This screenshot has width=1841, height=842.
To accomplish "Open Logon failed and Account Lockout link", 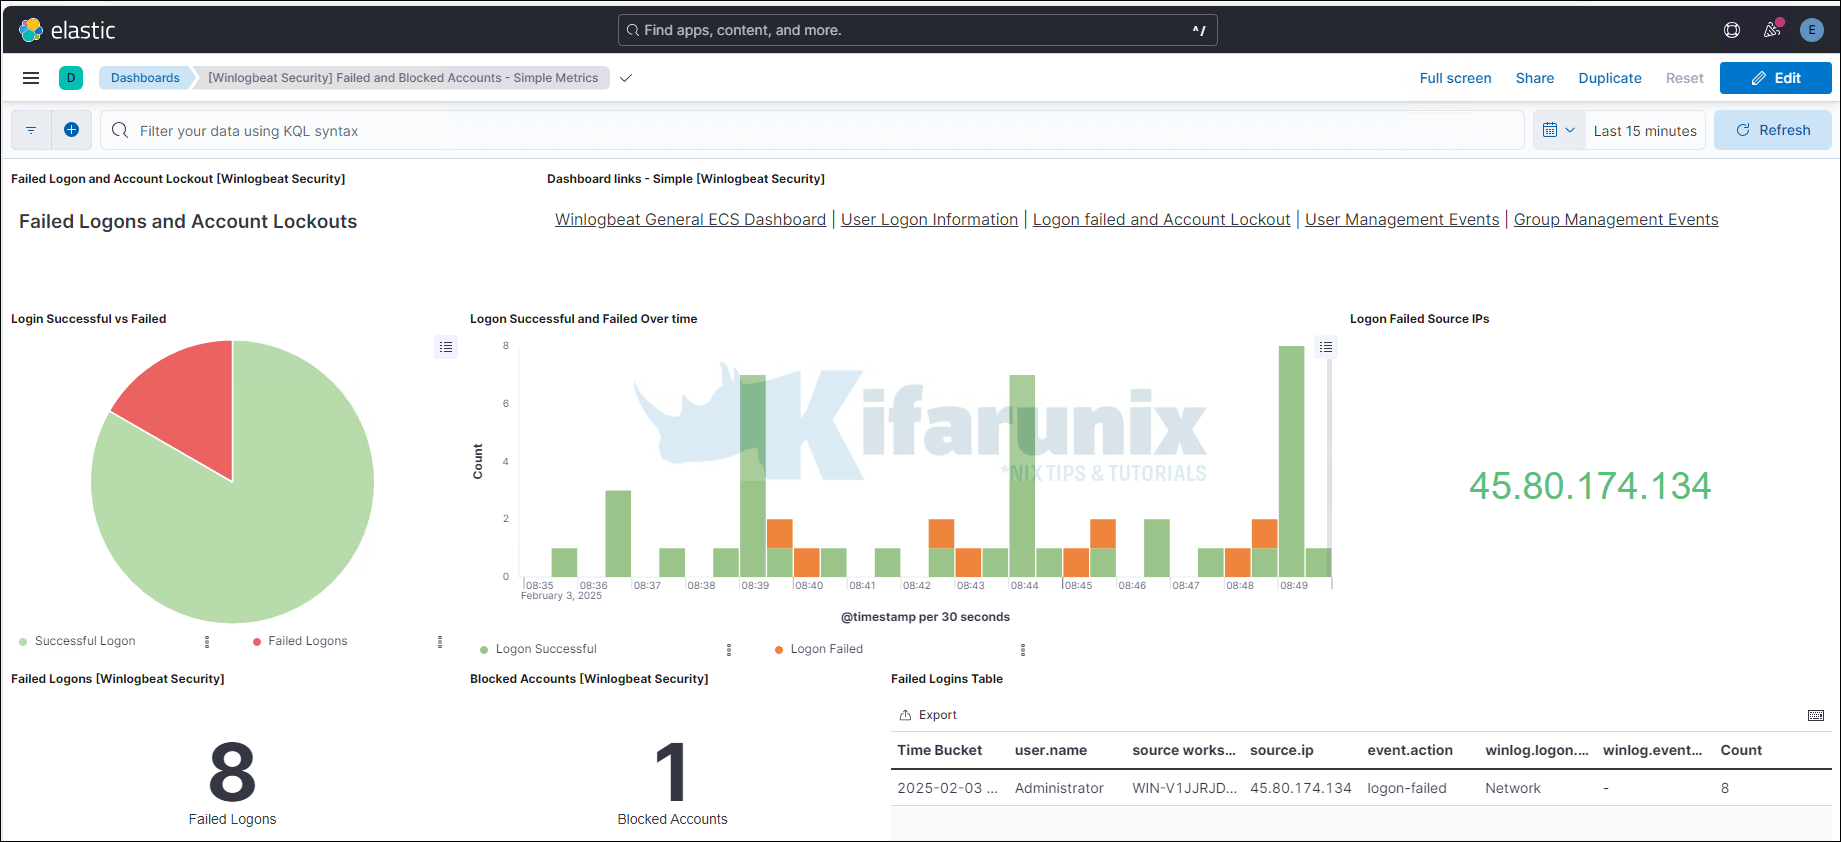I will [1161, 220].
